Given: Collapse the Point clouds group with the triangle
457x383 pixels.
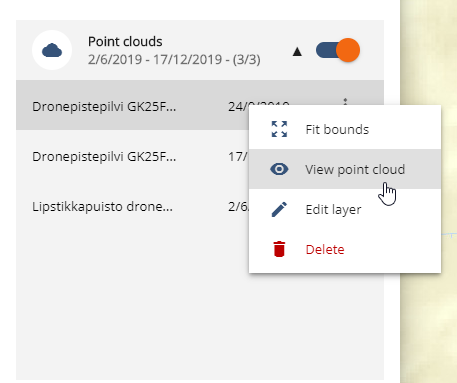Looking at the screenshot, I should point(297,52).
